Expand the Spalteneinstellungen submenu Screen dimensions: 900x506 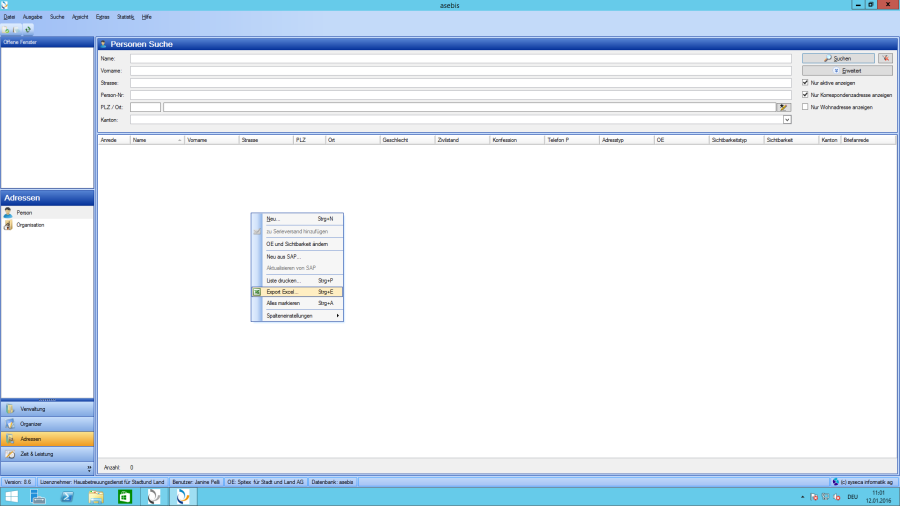pos(300,316)
